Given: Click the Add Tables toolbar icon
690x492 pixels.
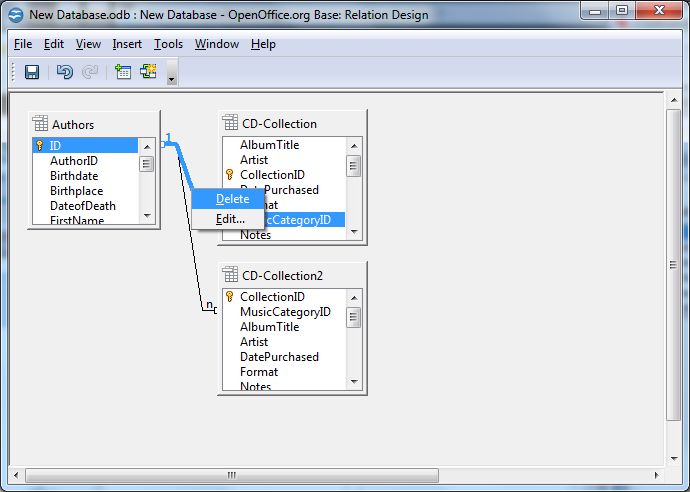Looking at the screenshot, I should [x=123, y=72].
